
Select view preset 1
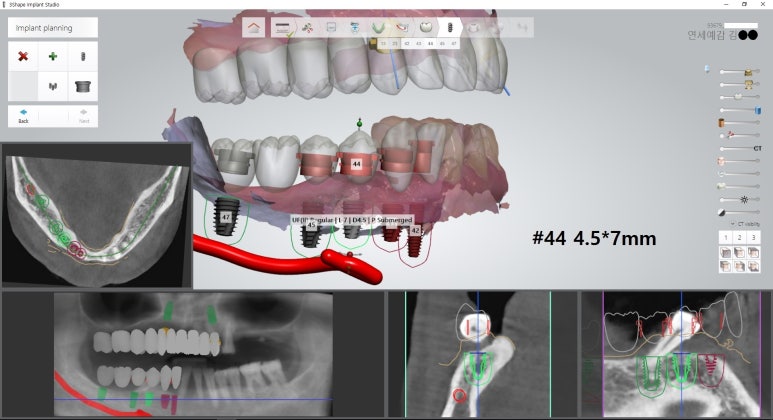[724, 238]
